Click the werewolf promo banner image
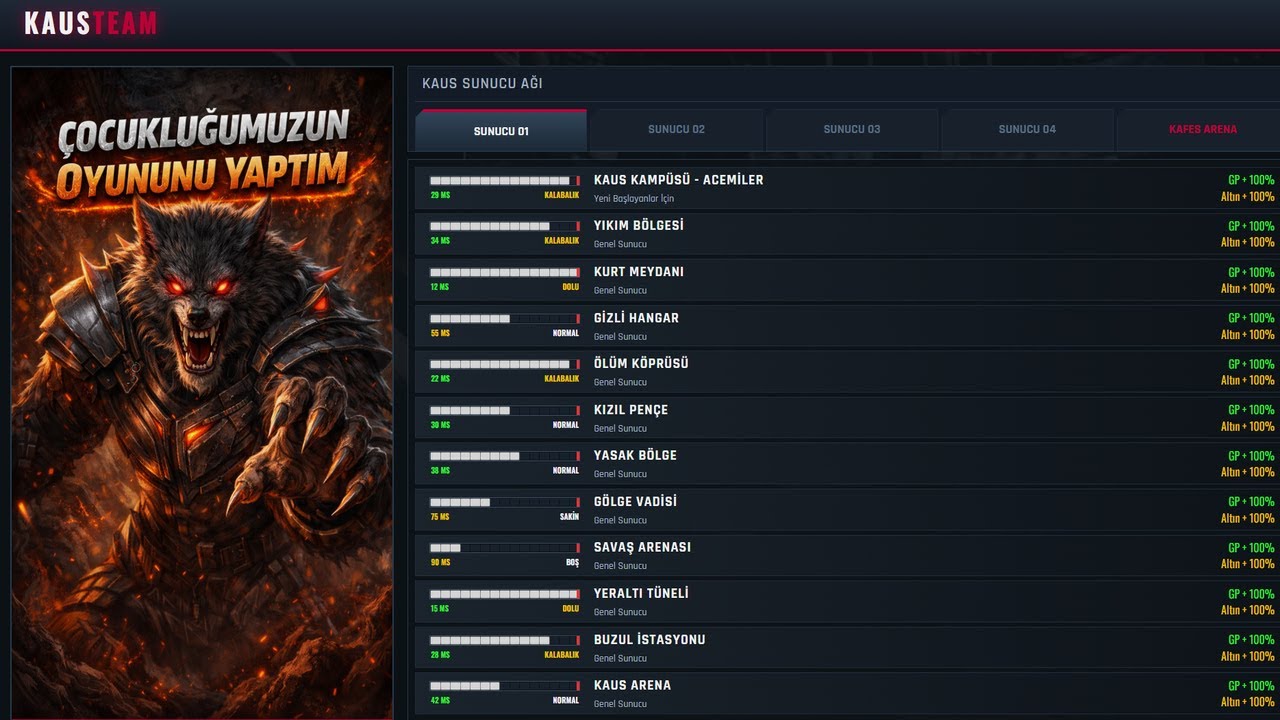Image resolution: width=1280 pixels, height=720 pixels. coord(202,393)
